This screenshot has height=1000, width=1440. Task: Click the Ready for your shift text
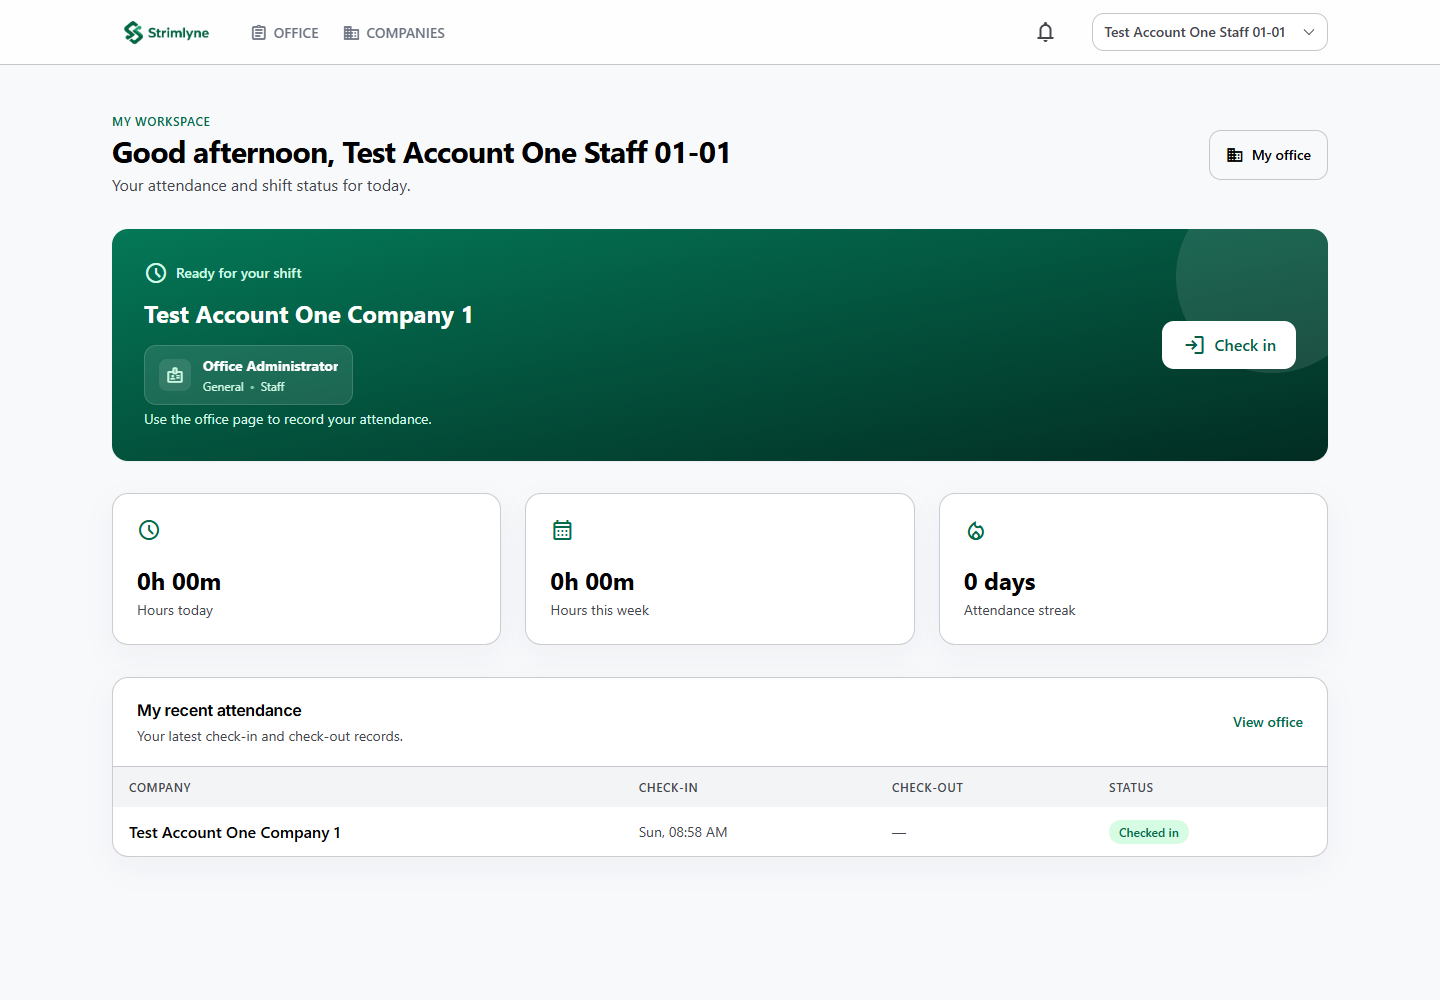[x=239, y=273]
